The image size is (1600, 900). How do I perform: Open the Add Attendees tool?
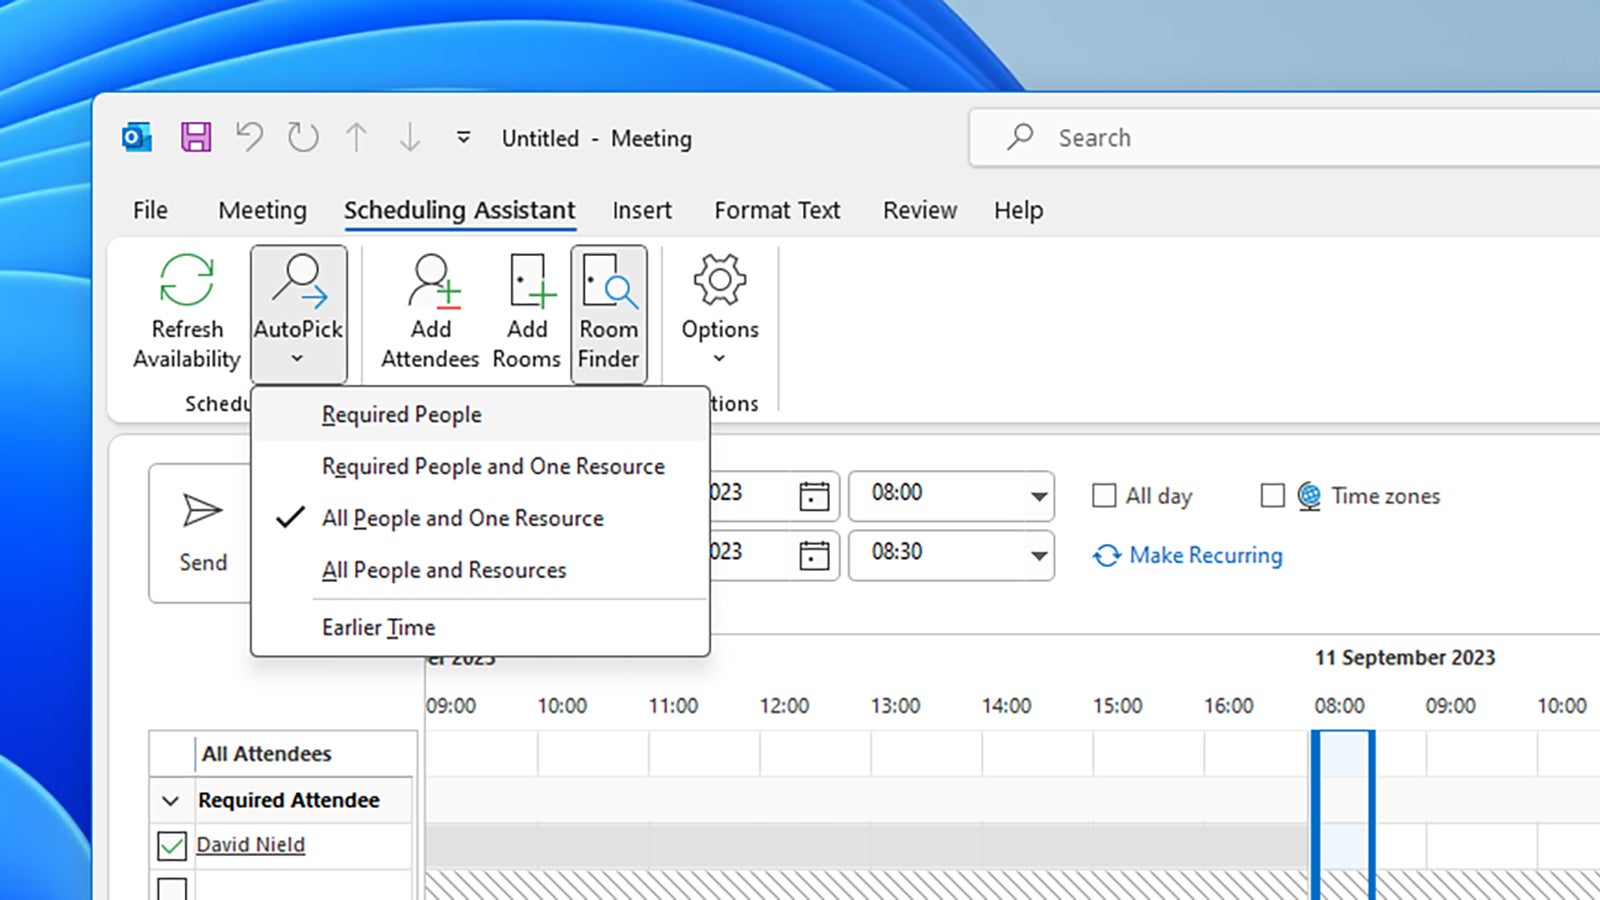[429, 310]
